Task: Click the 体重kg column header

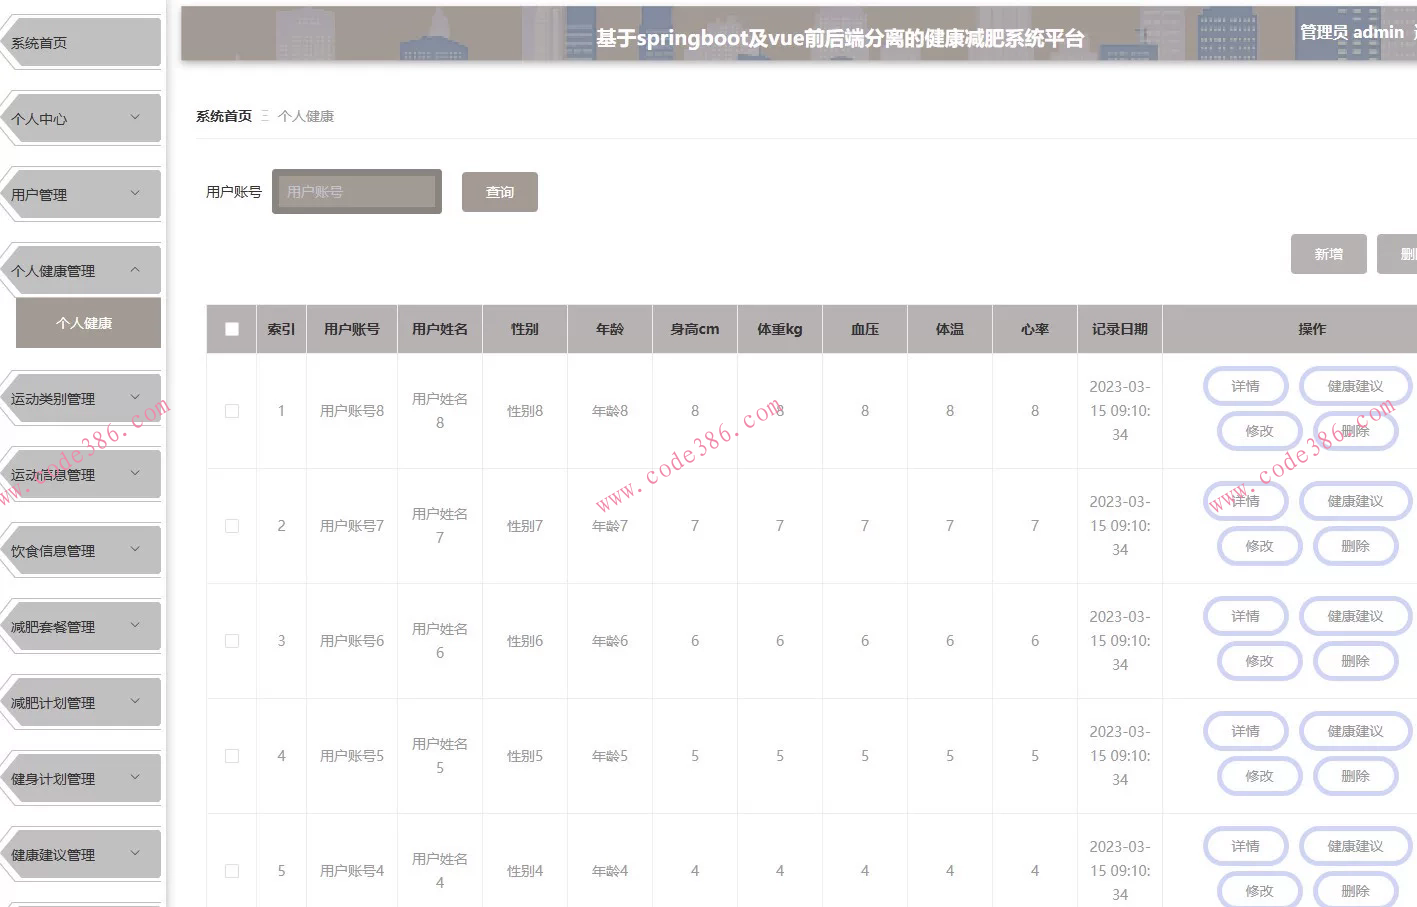Action: (780, 329)
